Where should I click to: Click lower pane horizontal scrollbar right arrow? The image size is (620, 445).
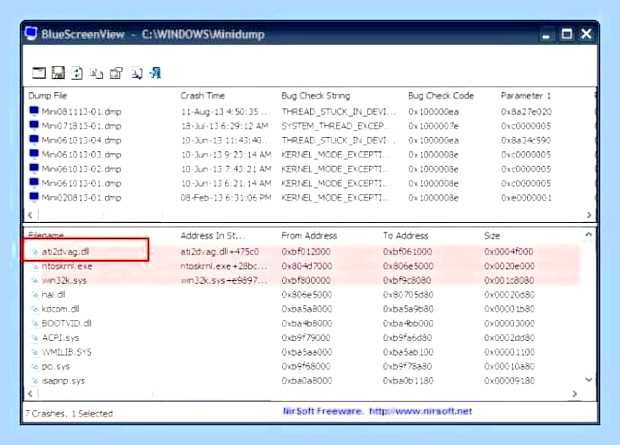pyautogui.click(x=575, y=394)
